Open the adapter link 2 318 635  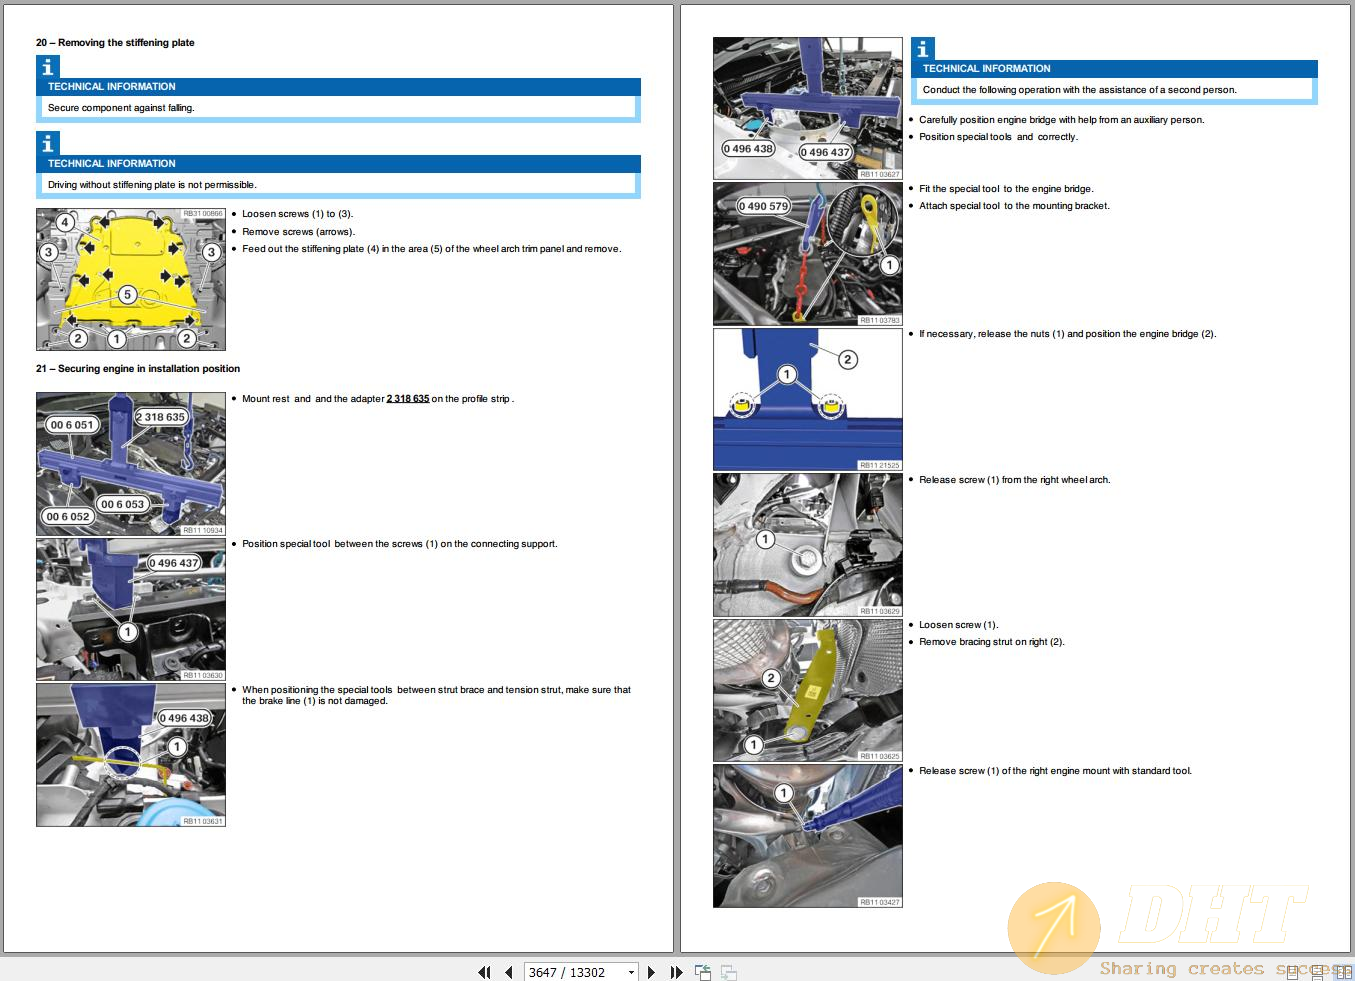click(x=408, y=399)
